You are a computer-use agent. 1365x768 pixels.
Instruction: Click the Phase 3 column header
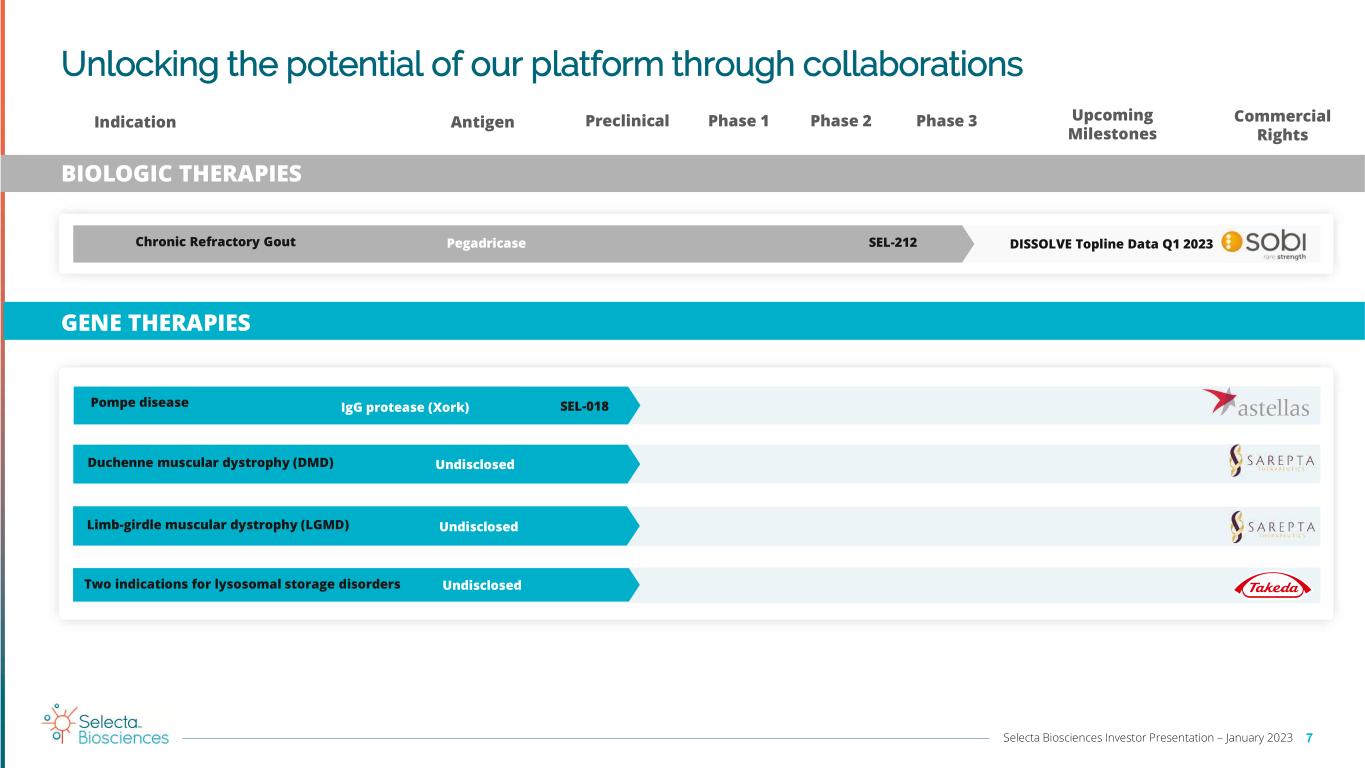[x=946, y=121]
